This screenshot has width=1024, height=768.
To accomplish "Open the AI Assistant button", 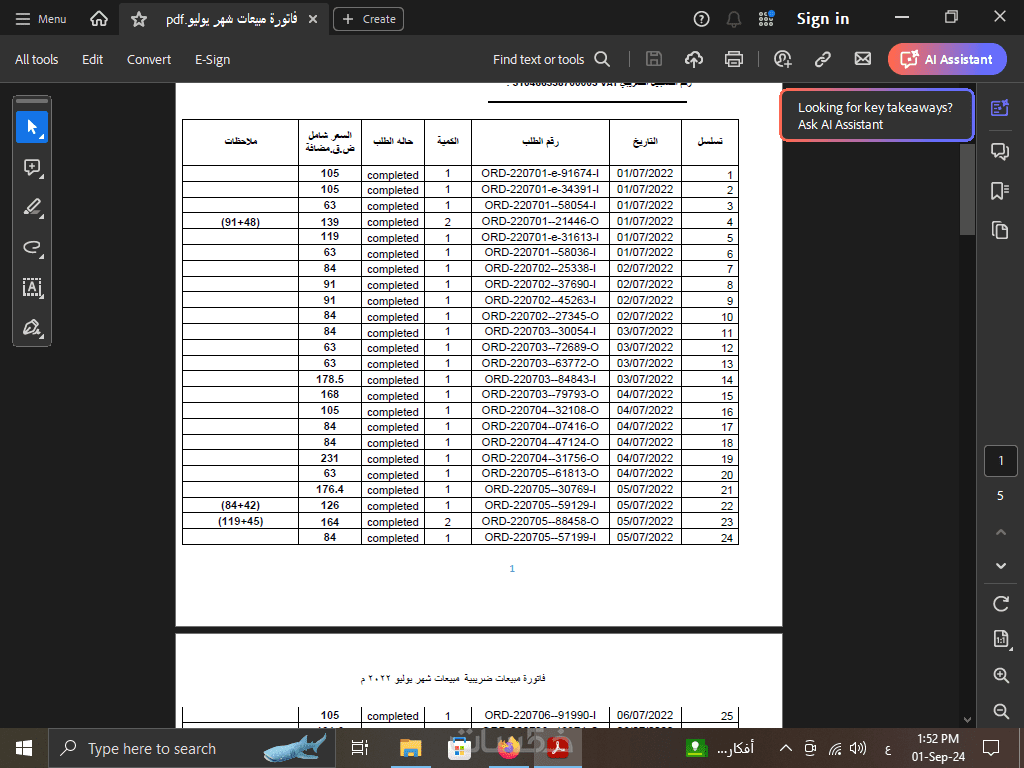I will coord(947,59).
